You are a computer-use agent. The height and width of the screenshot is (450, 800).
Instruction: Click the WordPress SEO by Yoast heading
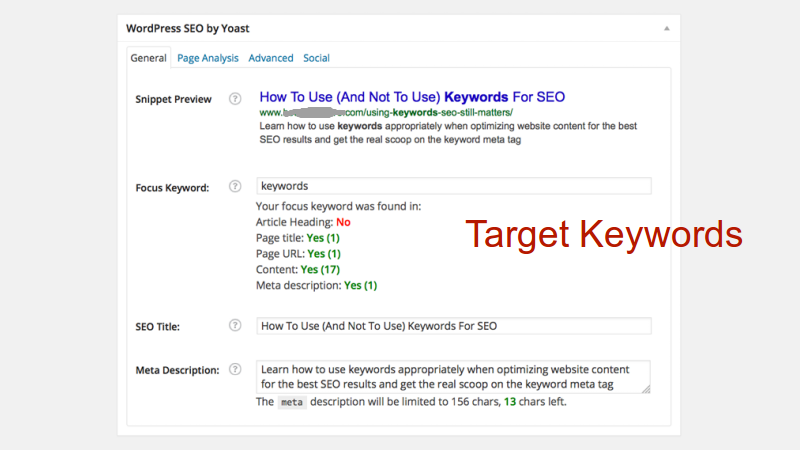point(188,29)
